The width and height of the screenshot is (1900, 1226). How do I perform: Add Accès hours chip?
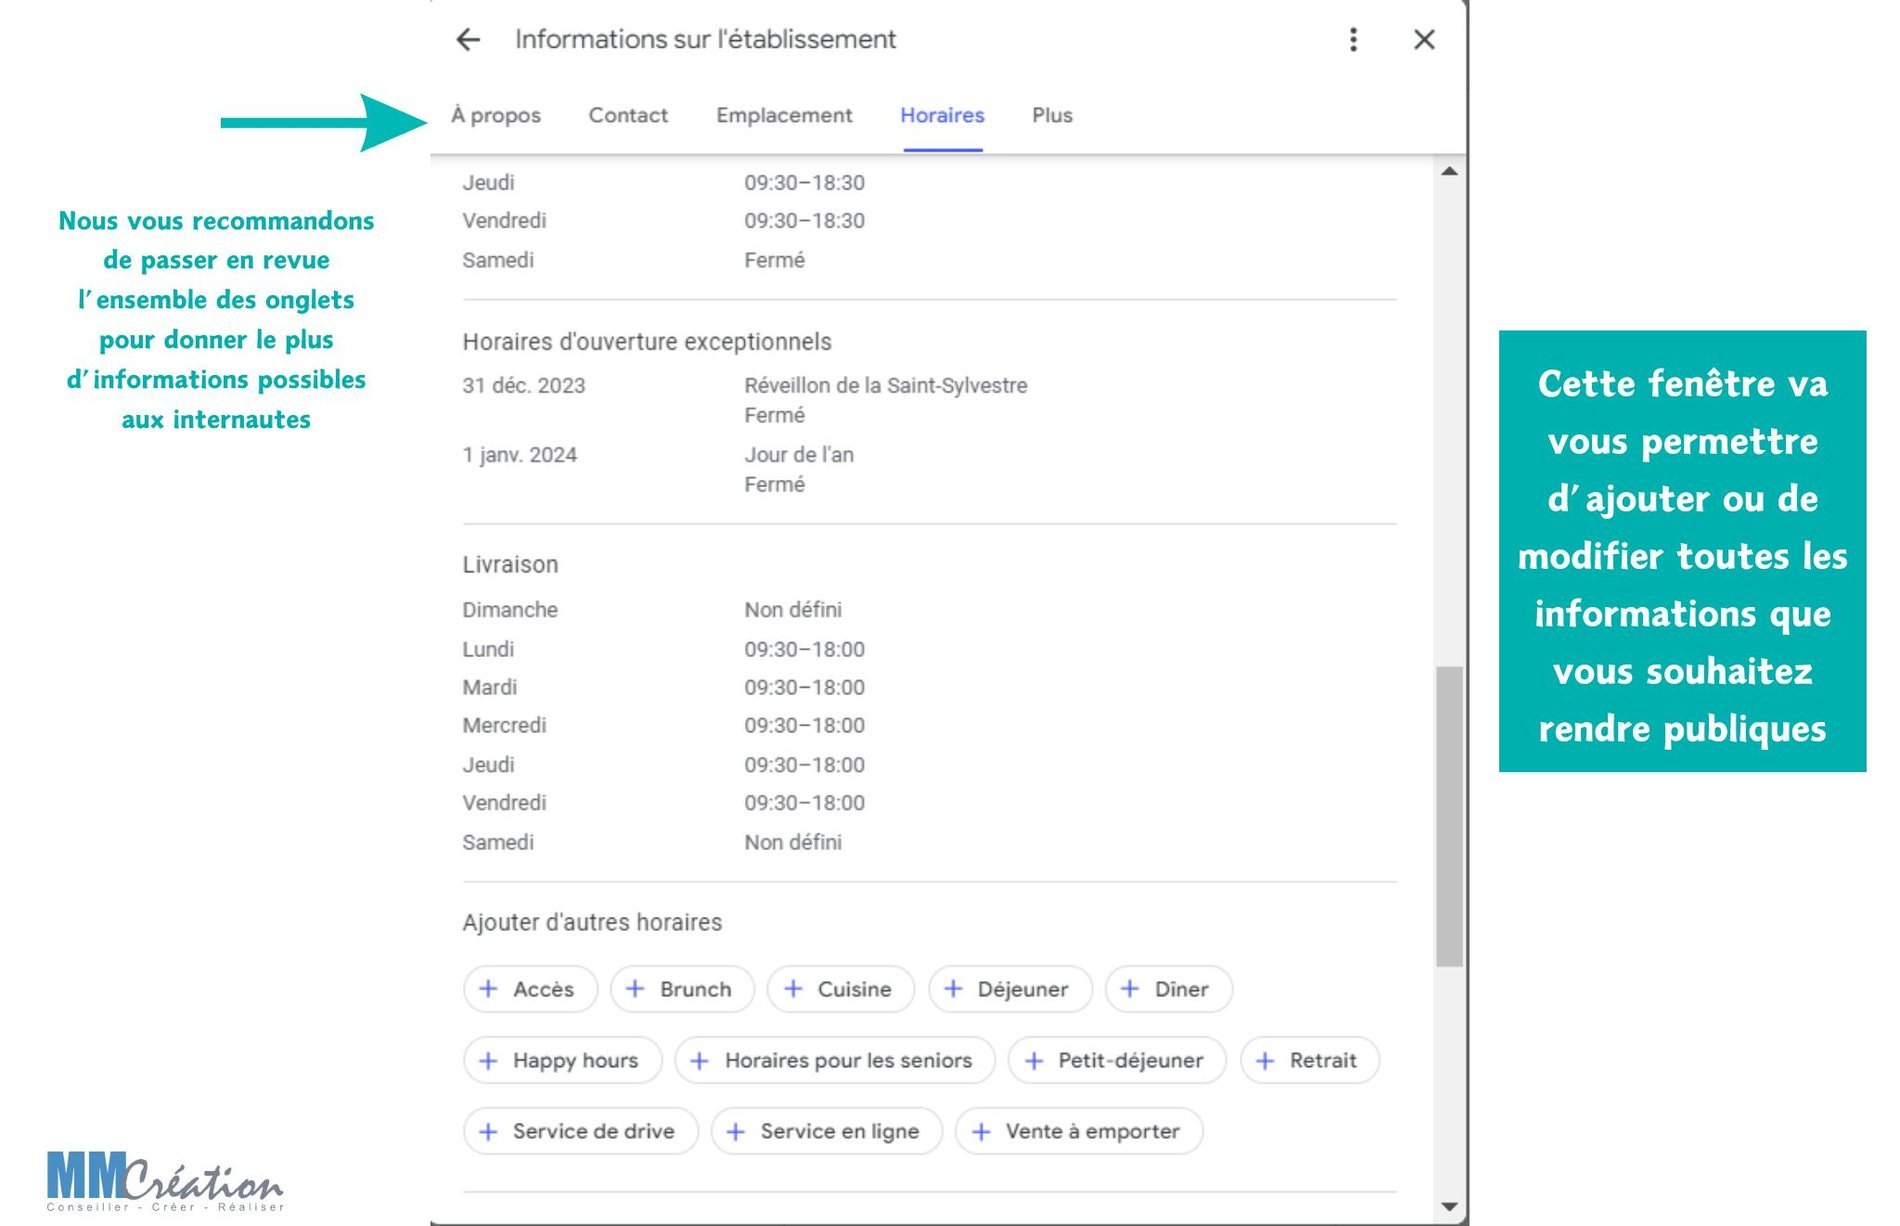(x=530, y=989)
